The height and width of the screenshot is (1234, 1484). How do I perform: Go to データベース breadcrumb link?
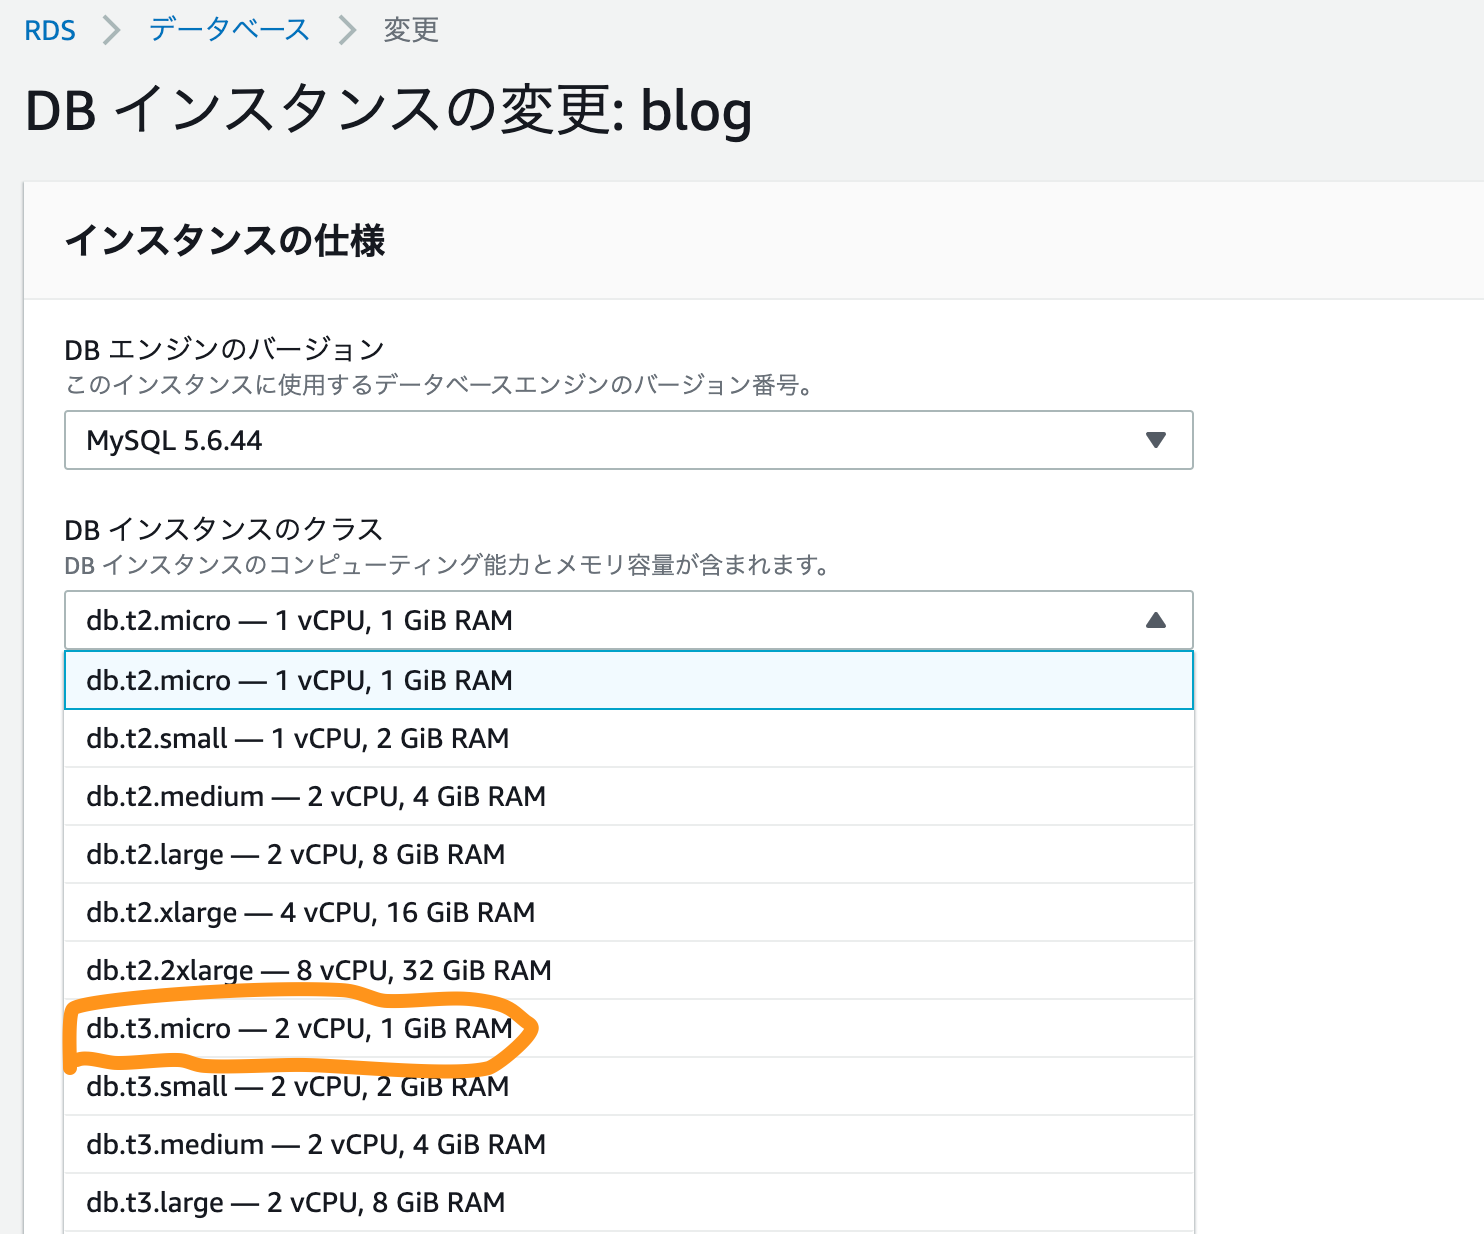[229, 30]
